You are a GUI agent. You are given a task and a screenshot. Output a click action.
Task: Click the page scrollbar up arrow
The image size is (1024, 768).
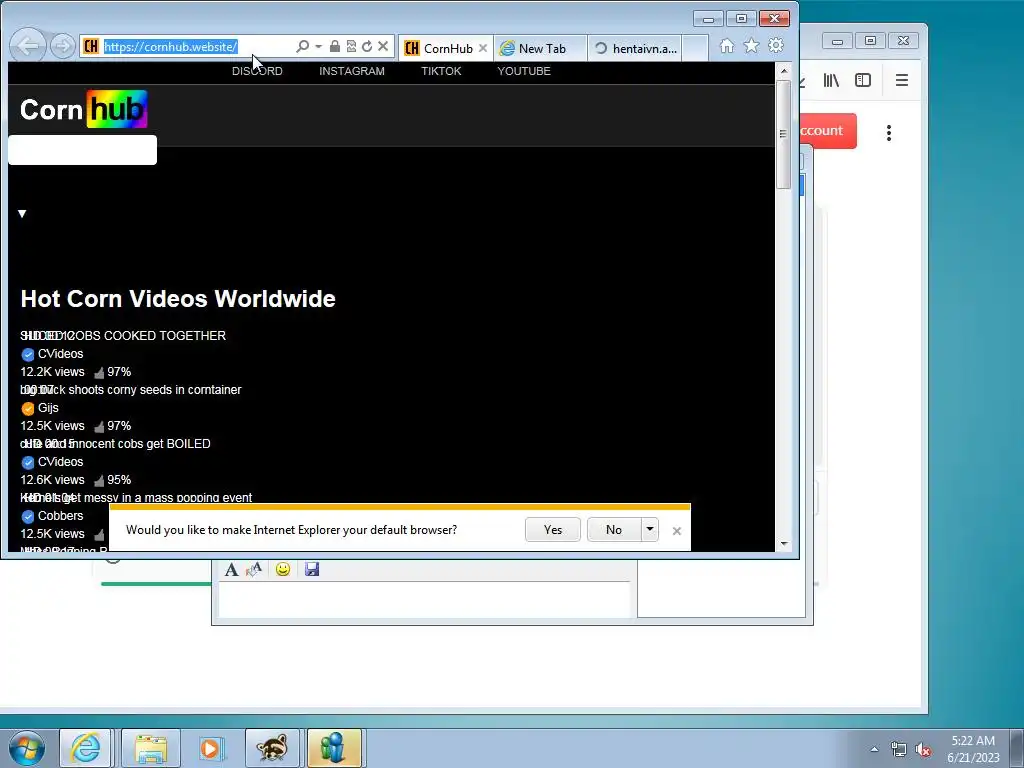pos(784,71)
